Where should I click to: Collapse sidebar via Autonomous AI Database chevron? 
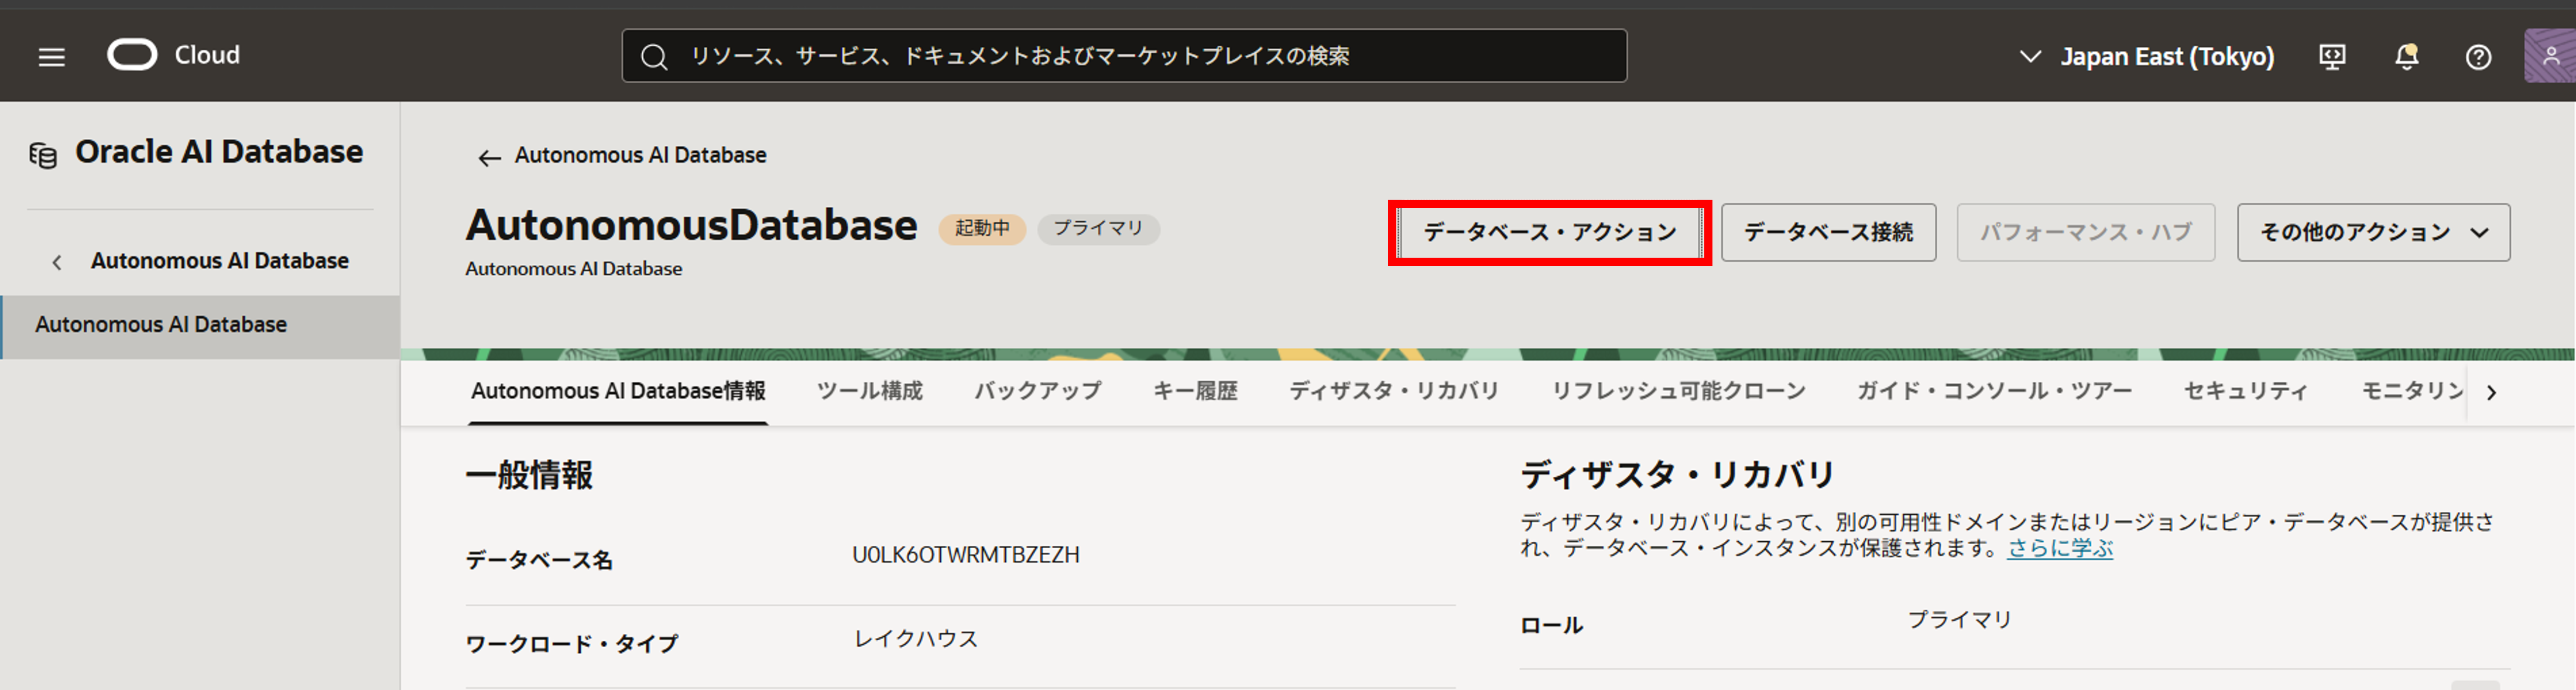click(57, 262)
